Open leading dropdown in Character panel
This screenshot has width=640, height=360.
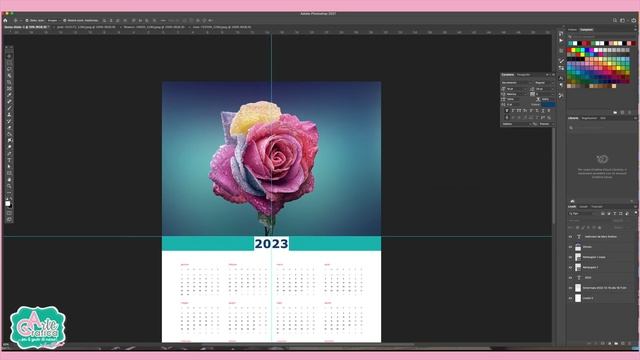545,89
